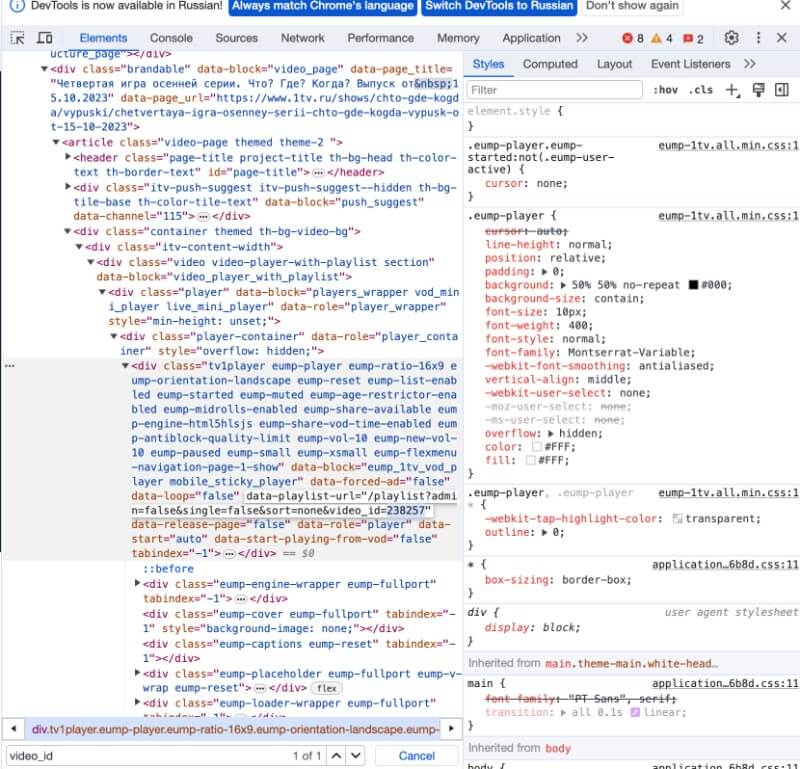This screenshot has height=769, width=800.
Task: Open the Computed styles tab
Action: tap(550, 64)
